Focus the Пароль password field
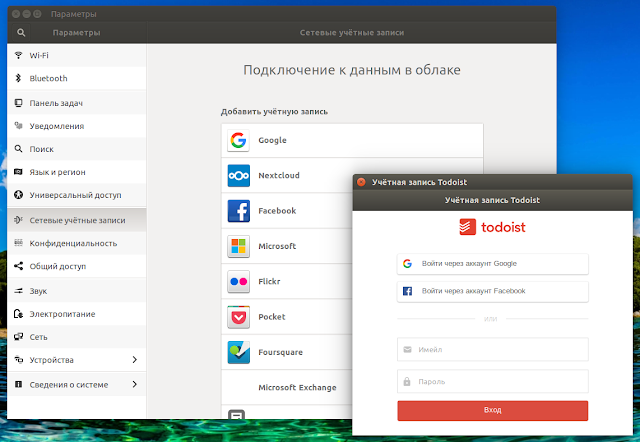Image resolution: width=640 pixels, height=442 pixels. pos(493,381)
